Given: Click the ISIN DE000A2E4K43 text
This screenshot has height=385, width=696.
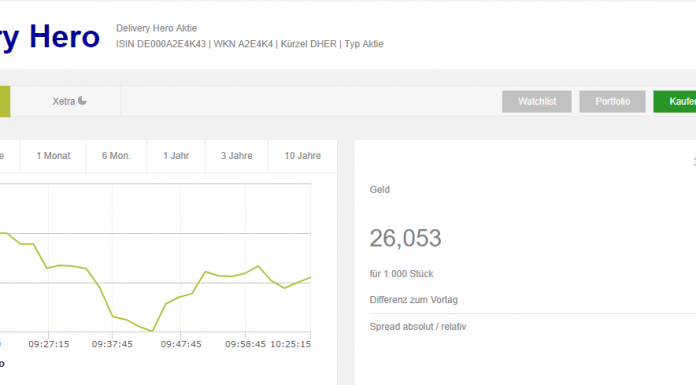Looking at the screenshot, I should [161, 44].
